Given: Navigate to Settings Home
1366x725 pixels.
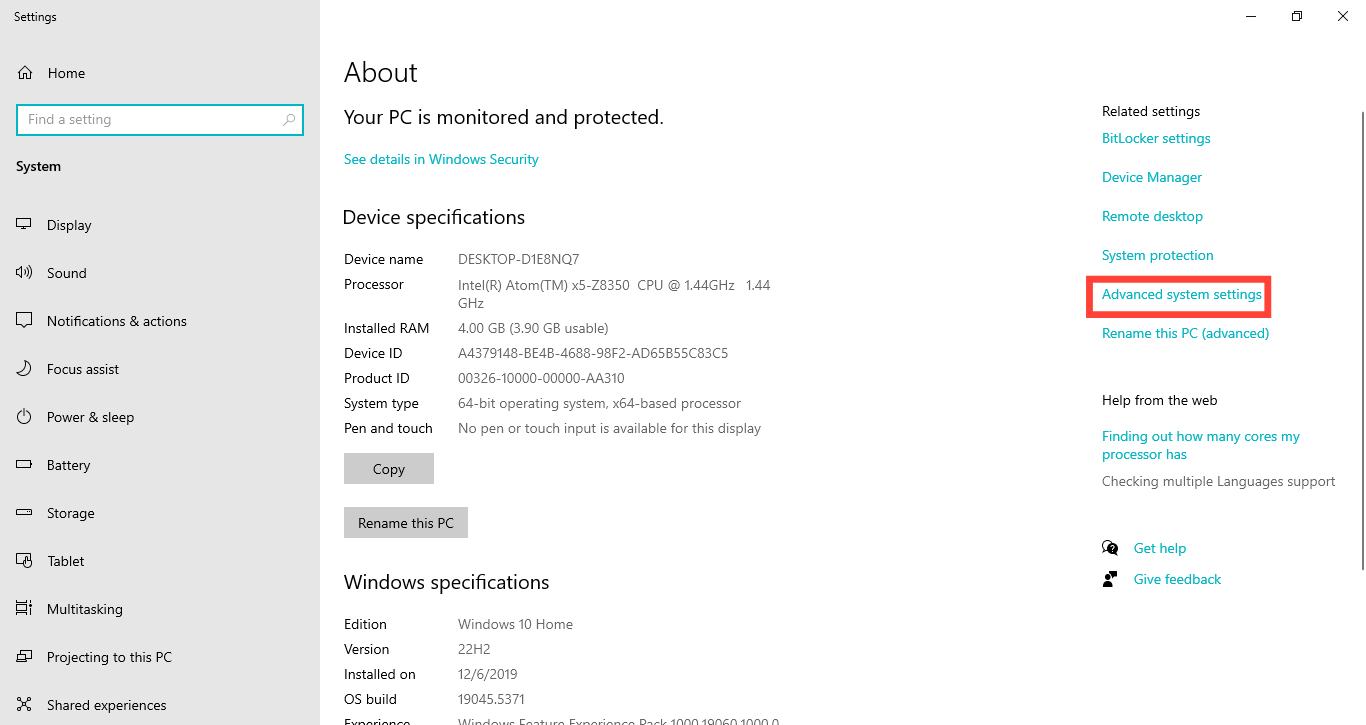Looking at the screenshot, I should (66, 72).
